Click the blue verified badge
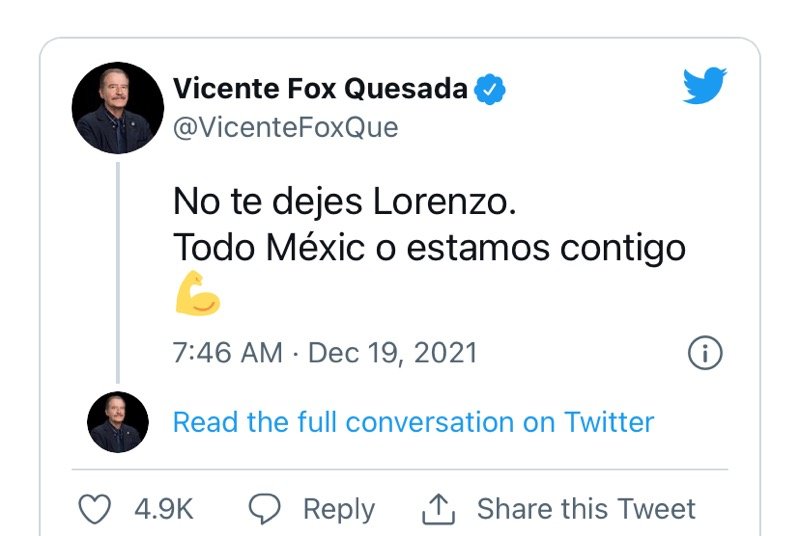 [489, 89]
